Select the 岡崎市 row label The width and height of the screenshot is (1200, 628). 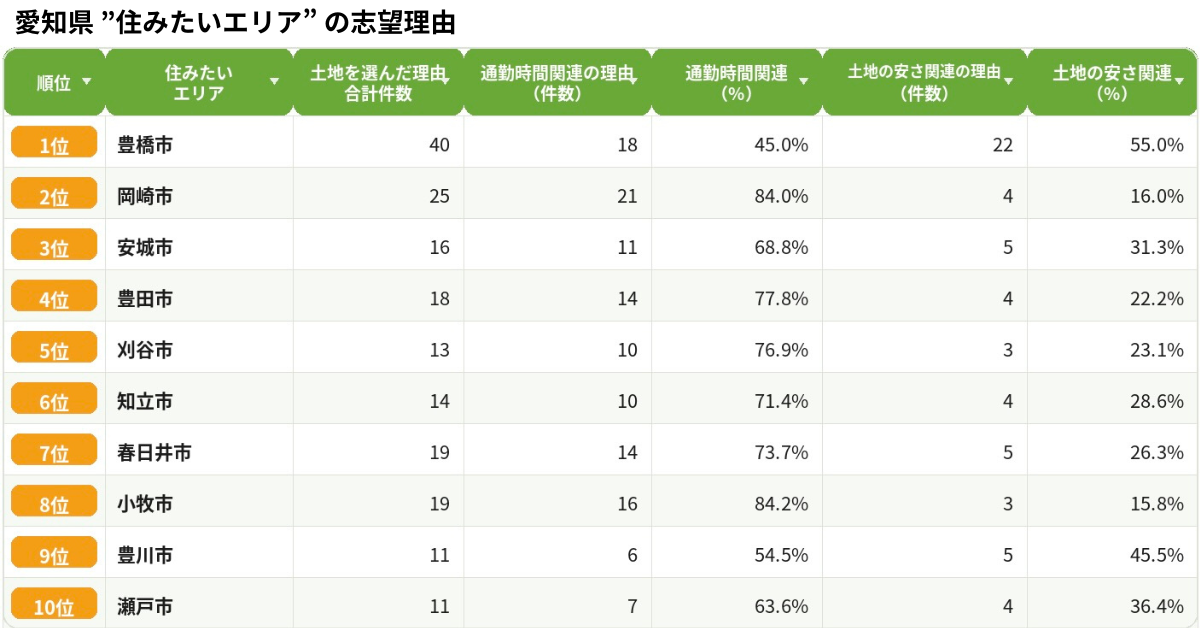(x=145, y=196)
